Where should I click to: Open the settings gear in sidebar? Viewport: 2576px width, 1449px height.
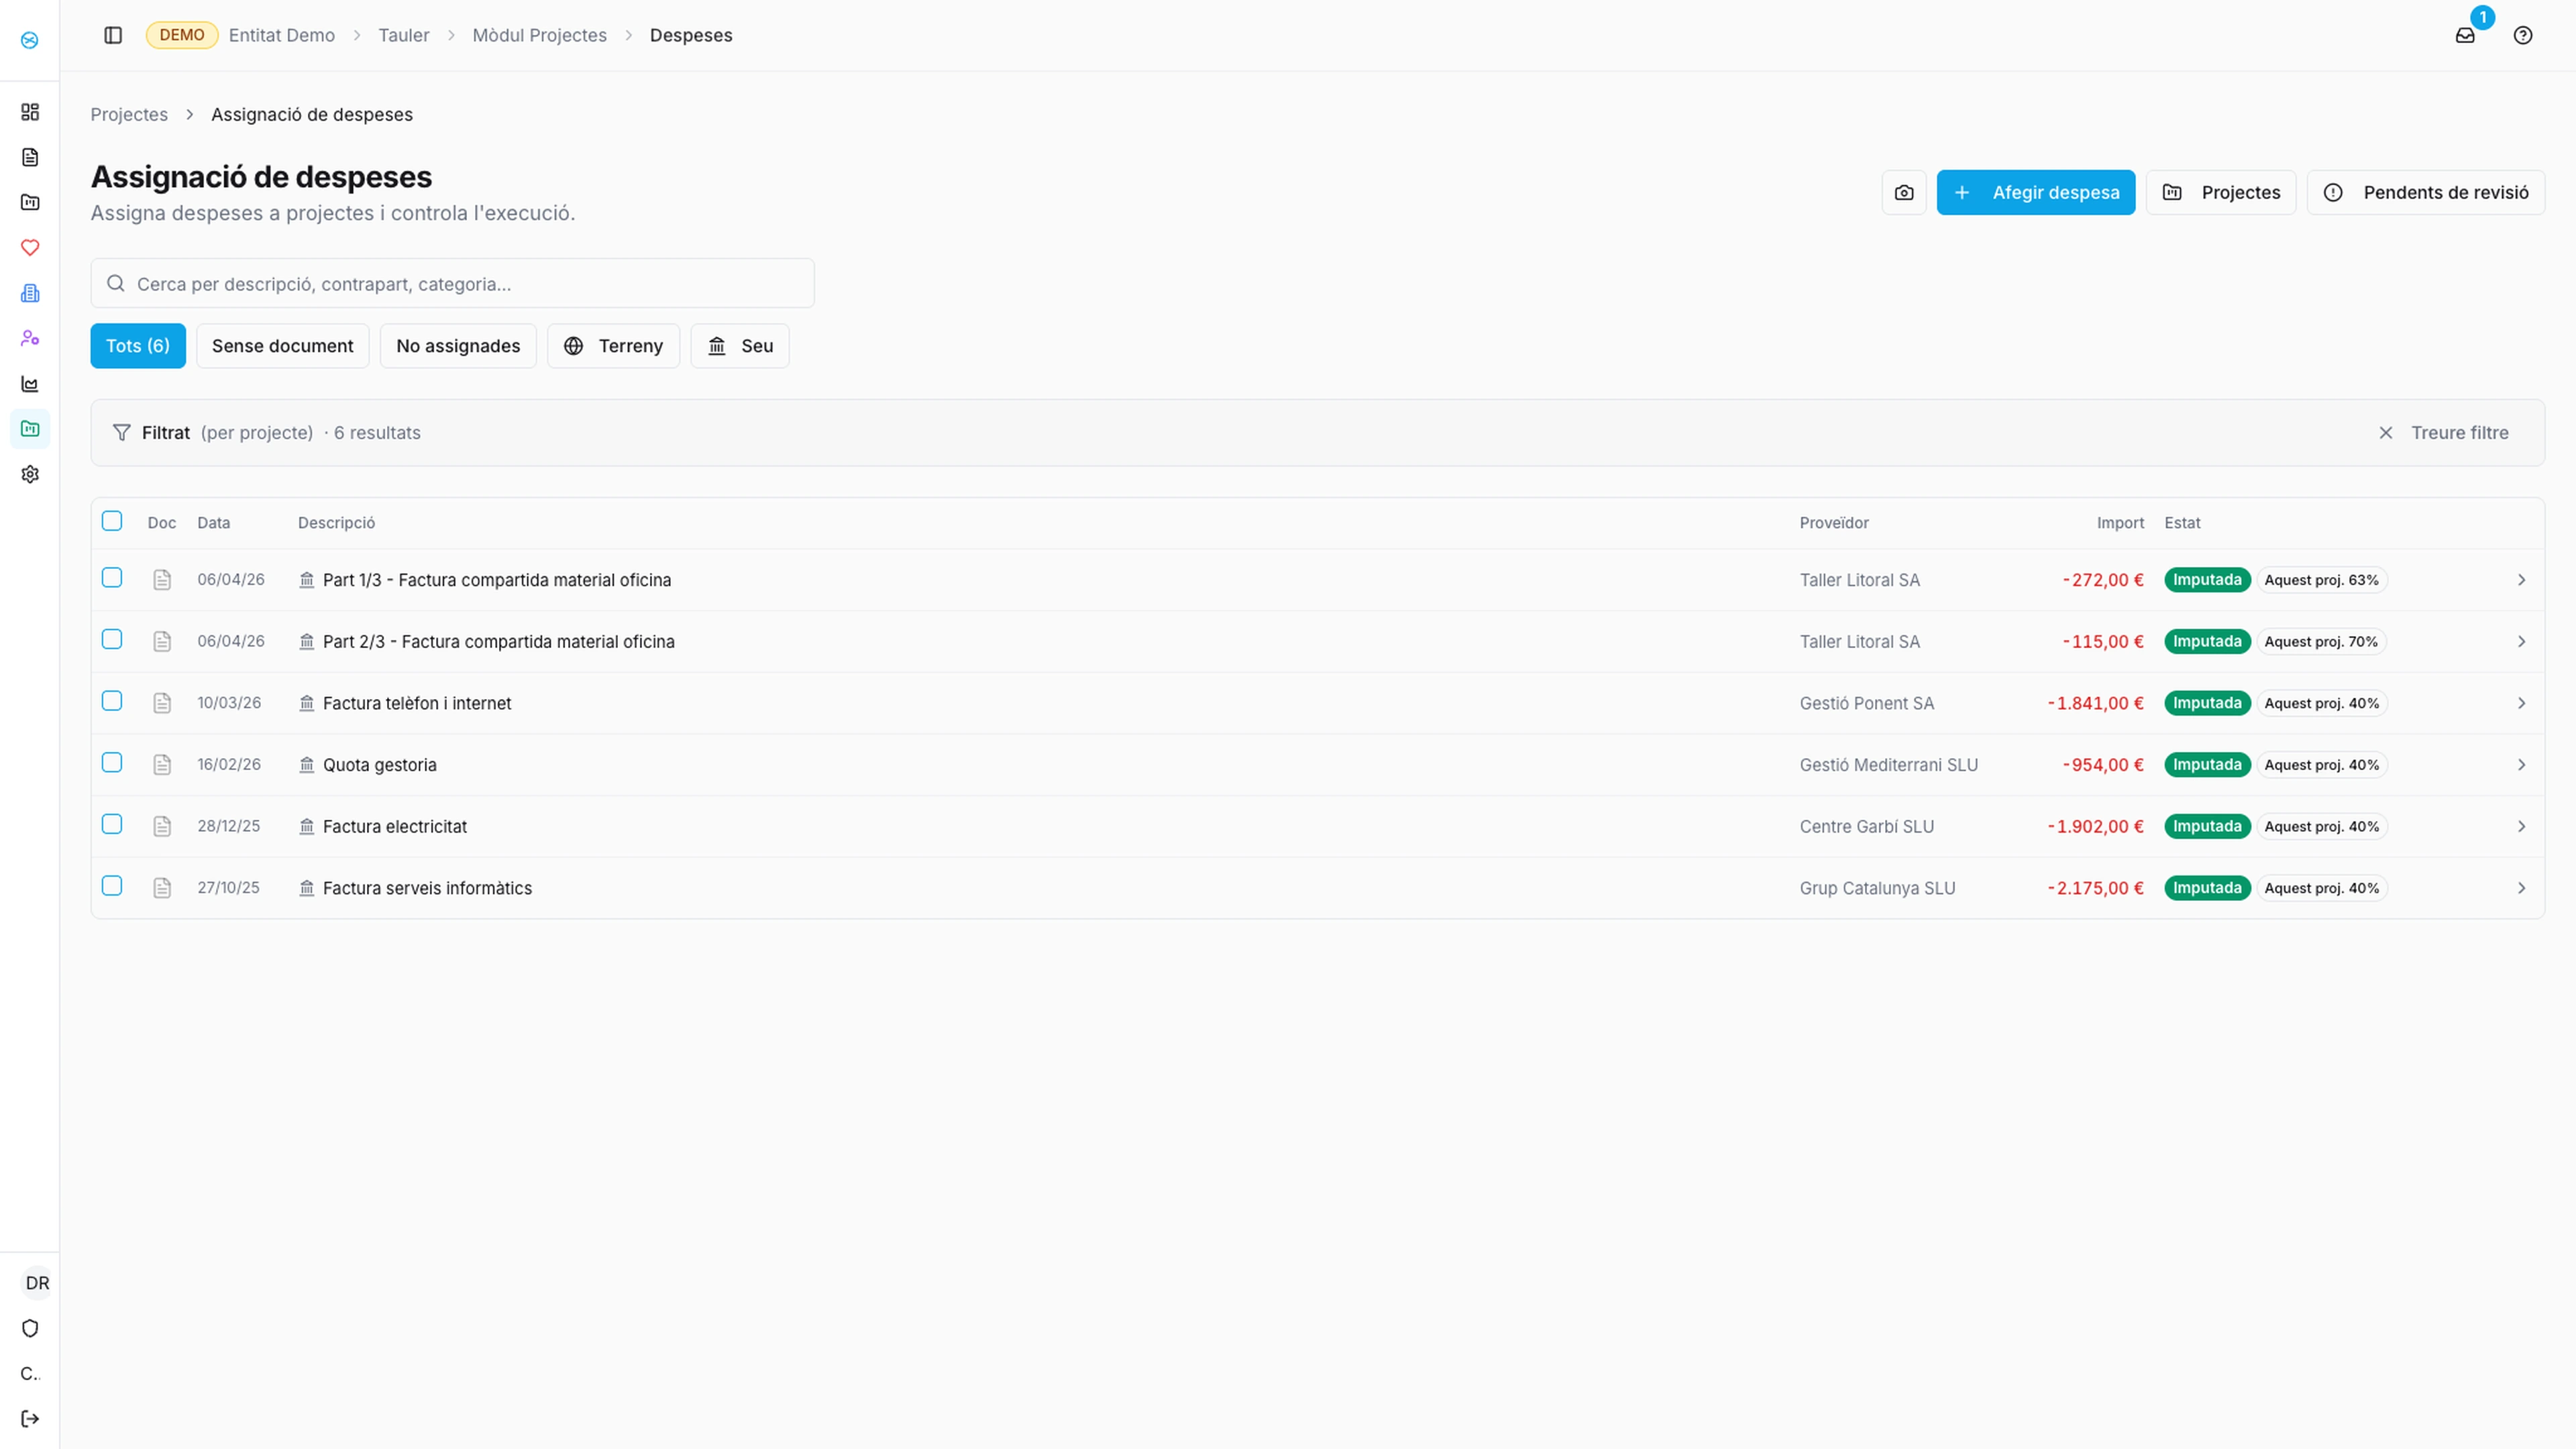click(x=30, y=474)
